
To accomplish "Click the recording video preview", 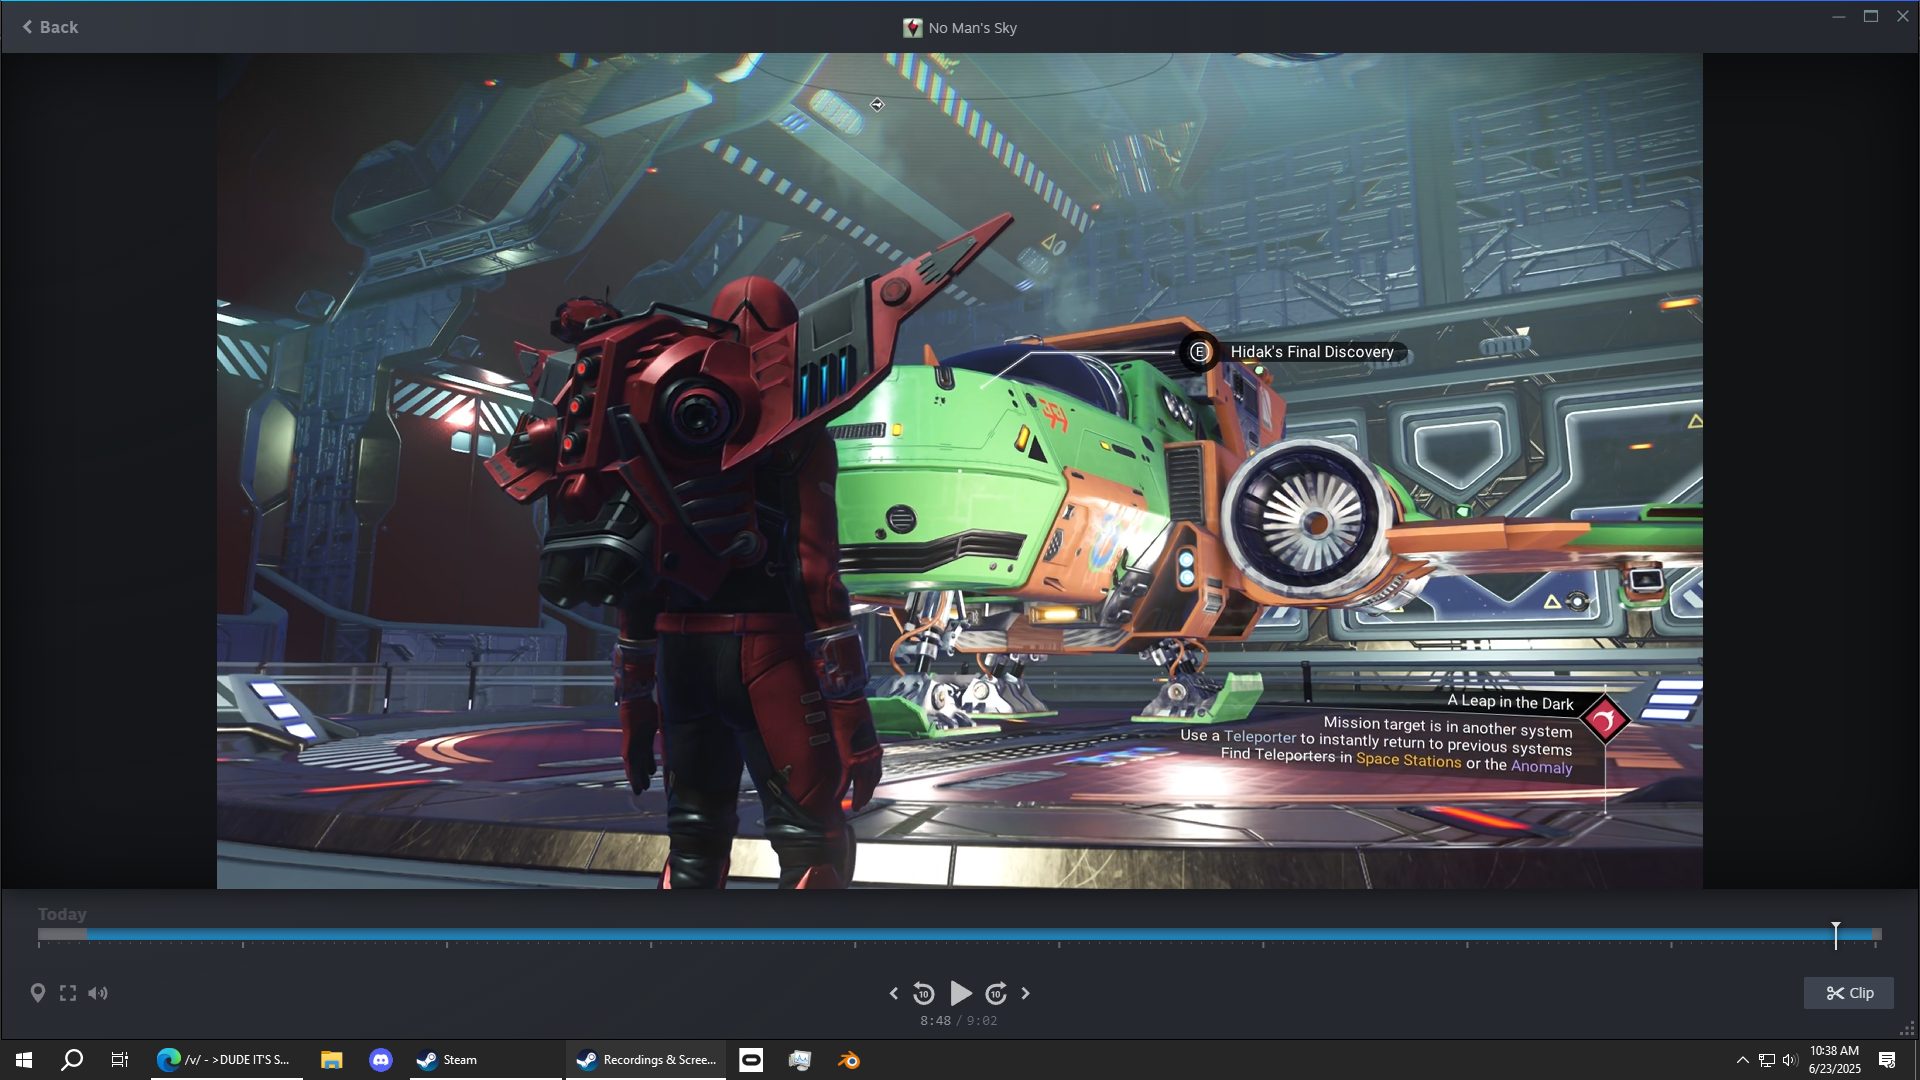I will point(960,470).
